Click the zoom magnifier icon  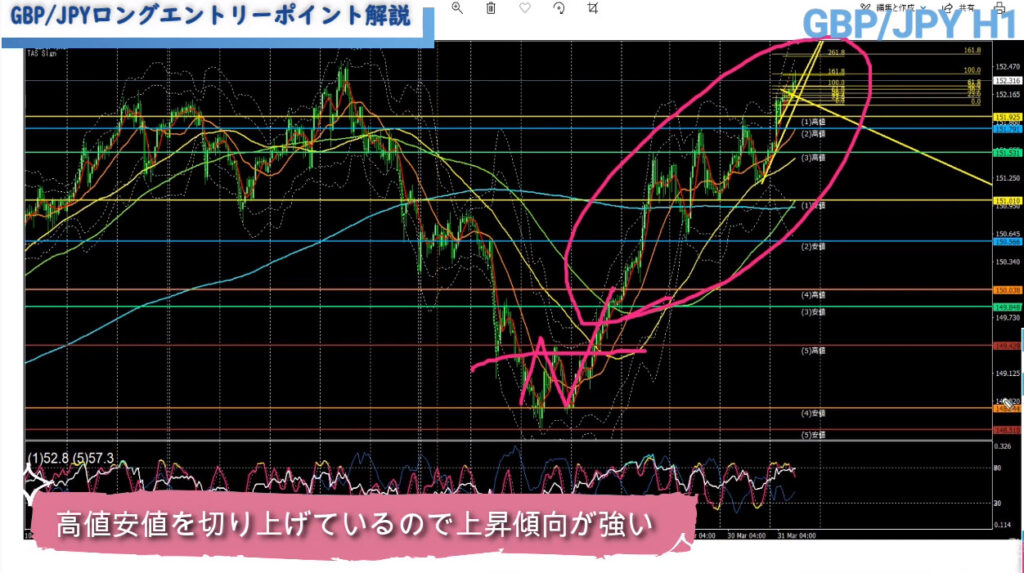tap(457, 8)
